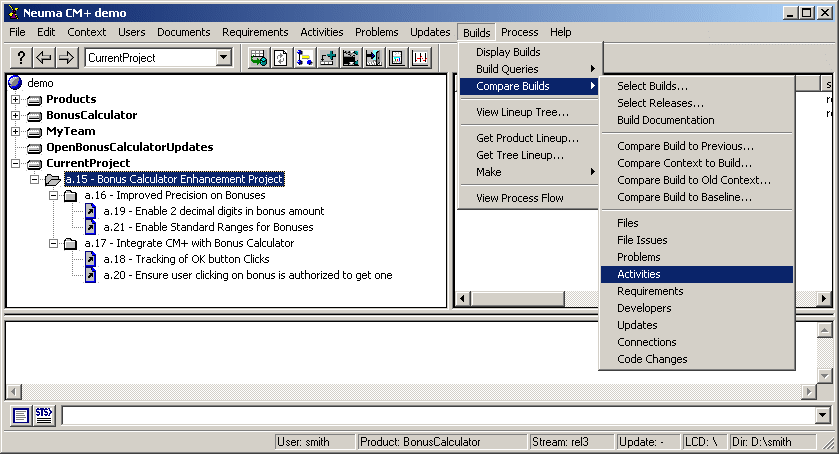The image size is (839, 454).
Task: Open the CurrentProject combo box dropdown arrow
Action: click(x=224, y=57)
